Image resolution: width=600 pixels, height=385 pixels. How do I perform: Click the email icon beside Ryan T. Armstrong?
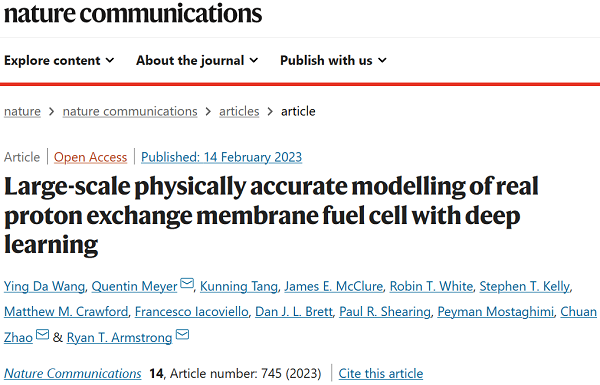point(182,334)
